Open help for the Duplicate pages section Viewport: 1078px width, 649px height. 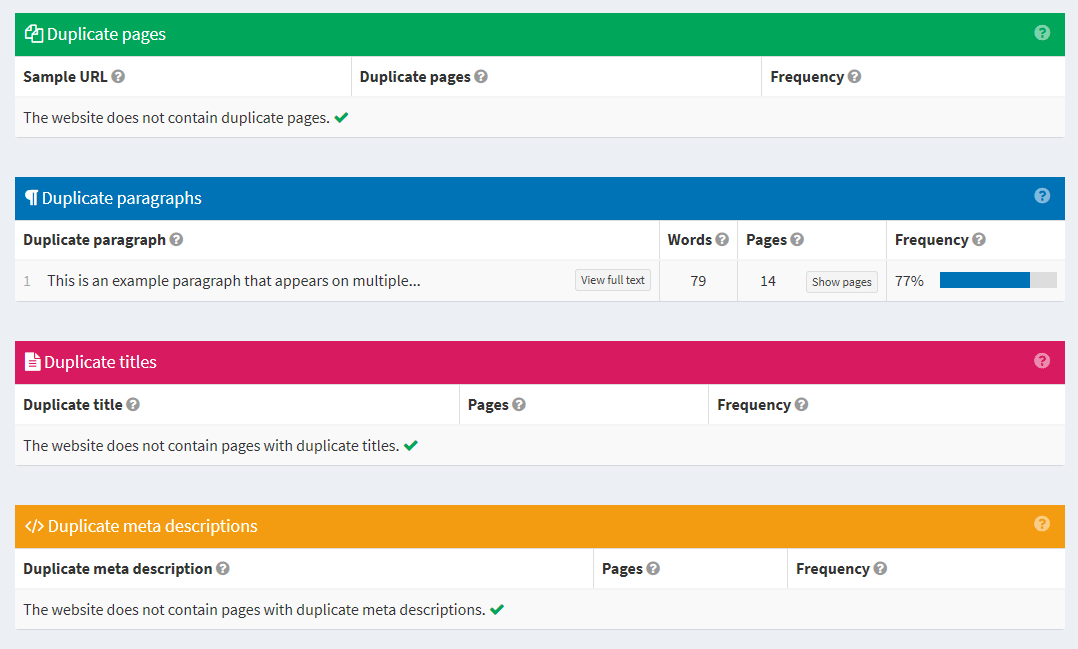point(1042,33)
